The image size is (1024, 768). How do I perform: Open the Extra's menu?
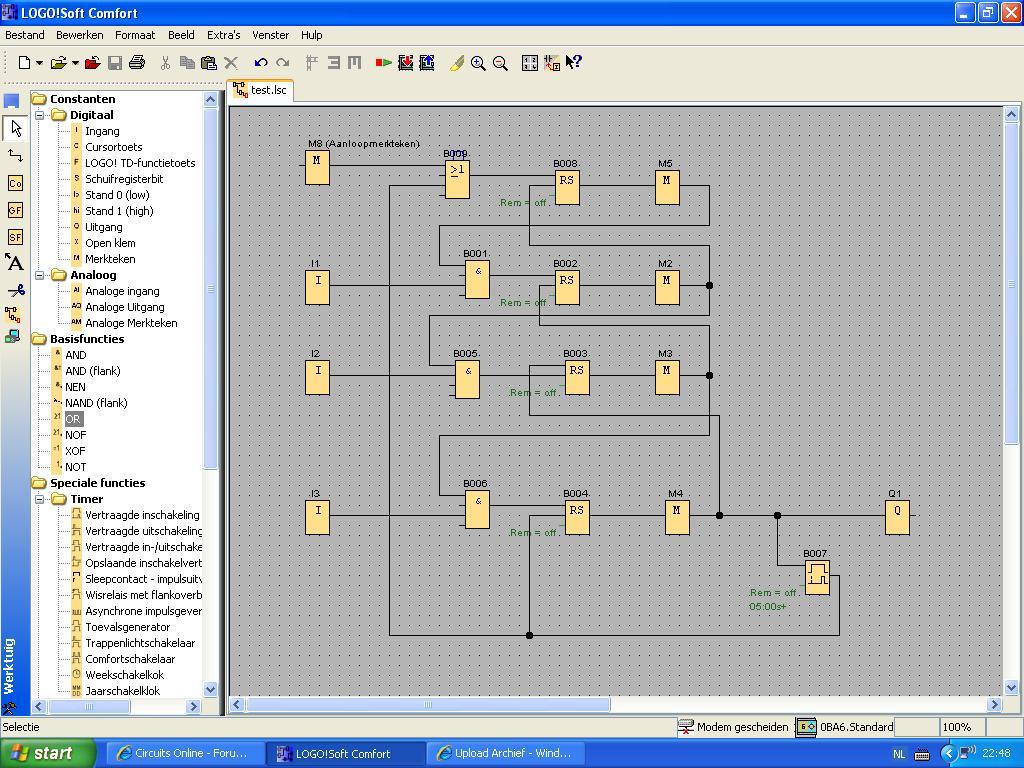(223, 35)
